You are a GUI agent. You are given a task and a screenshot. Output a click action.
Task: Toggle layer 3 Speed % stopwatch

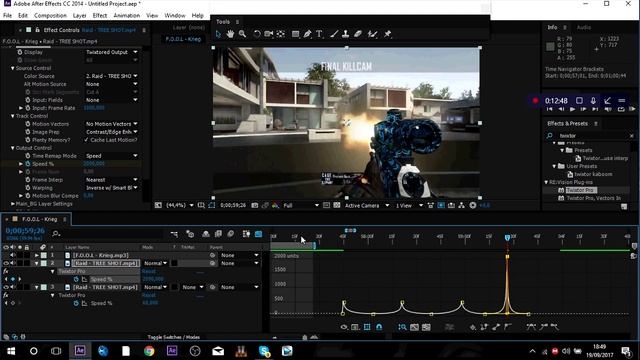coord(76,303)
